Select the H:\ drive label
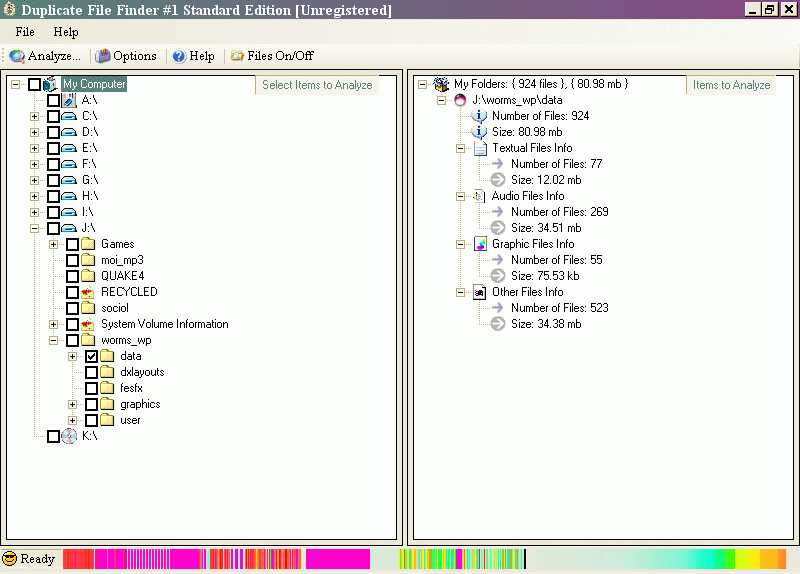 pos(90,196)
